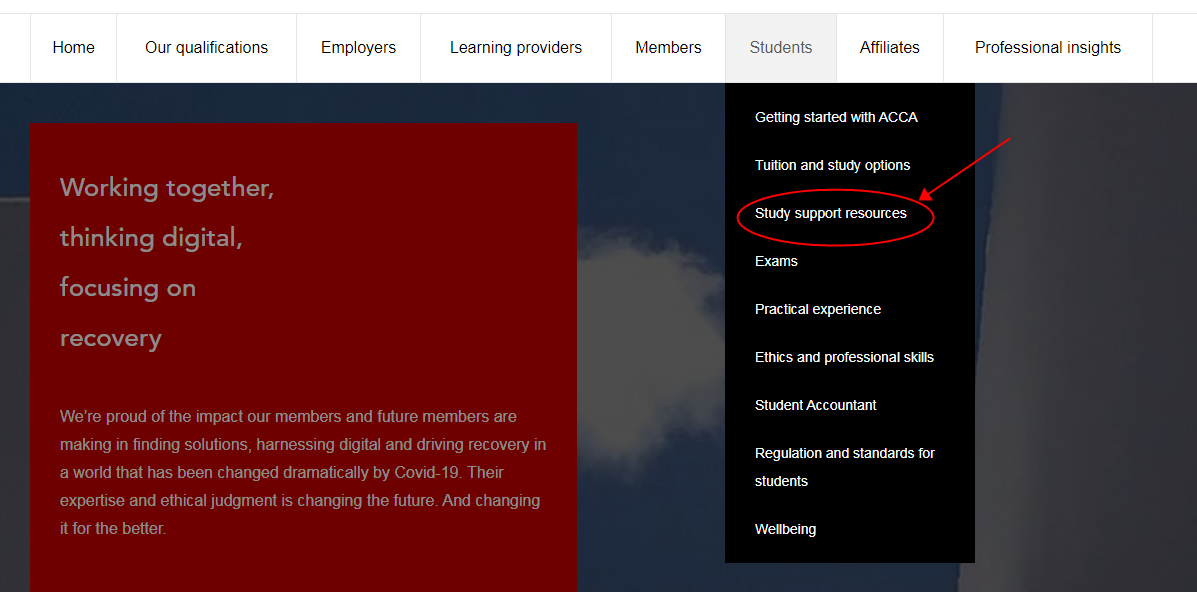Click the 'Working together, thinking digital' headline

(167, 263)
